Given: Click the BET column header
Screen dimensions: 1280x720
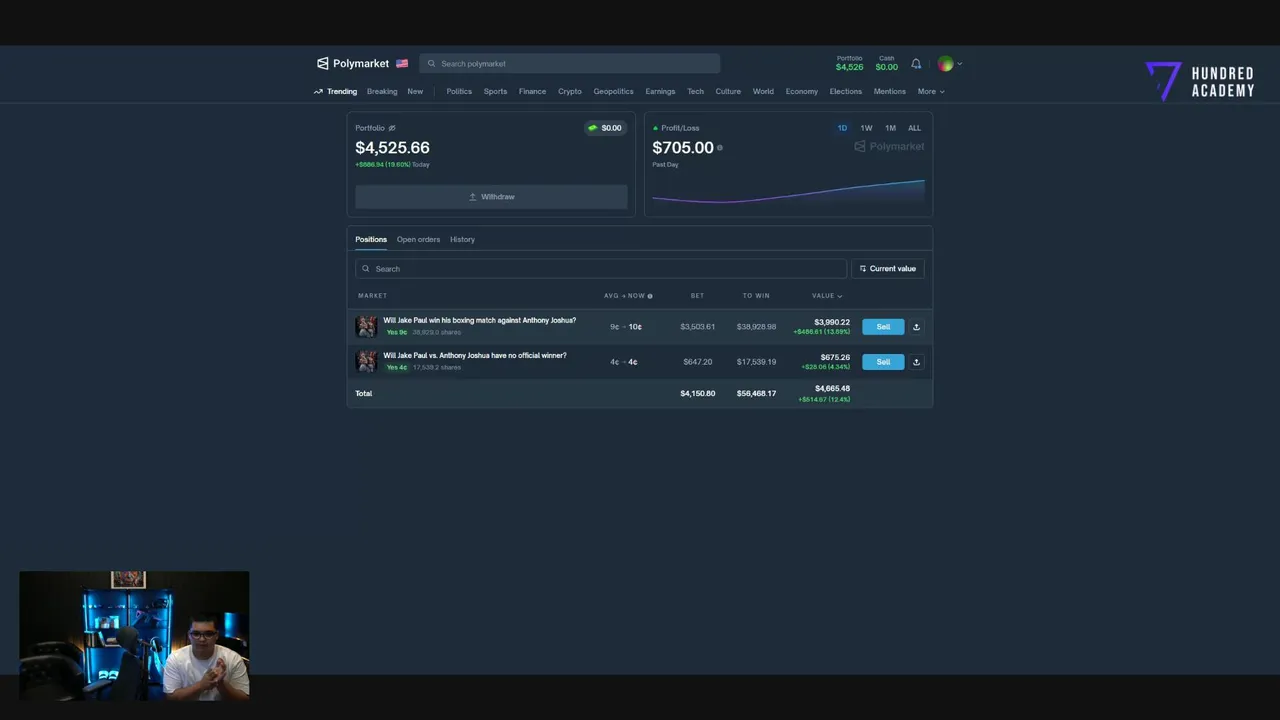Looking at the screenshot, I should pyautogui.click(x=697, y=296).
